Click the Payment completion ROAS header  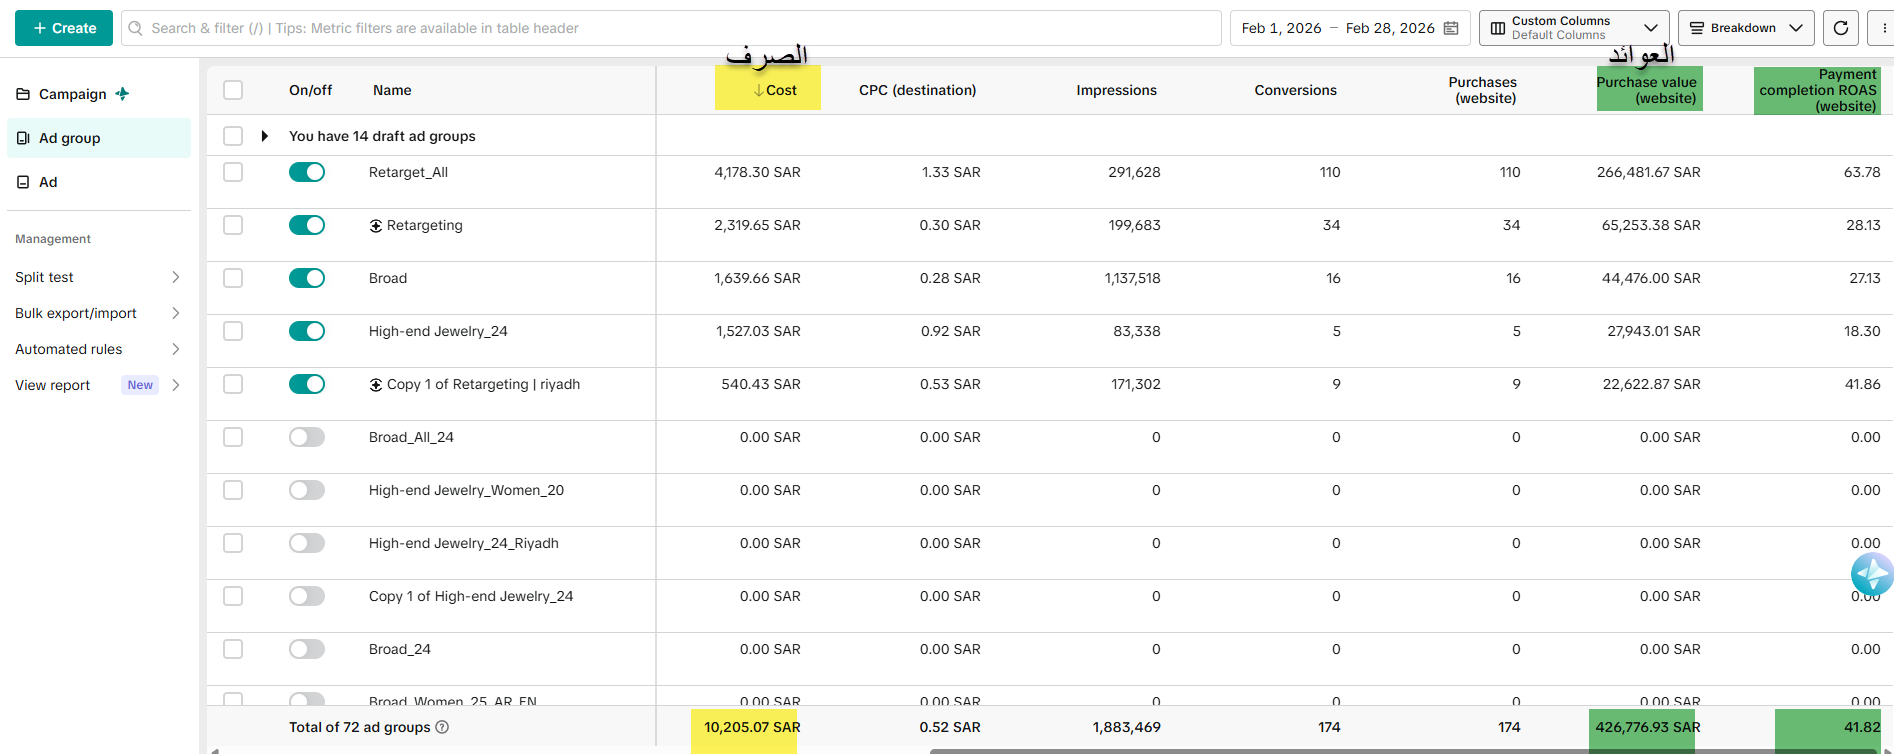(x=1818, y=90)
